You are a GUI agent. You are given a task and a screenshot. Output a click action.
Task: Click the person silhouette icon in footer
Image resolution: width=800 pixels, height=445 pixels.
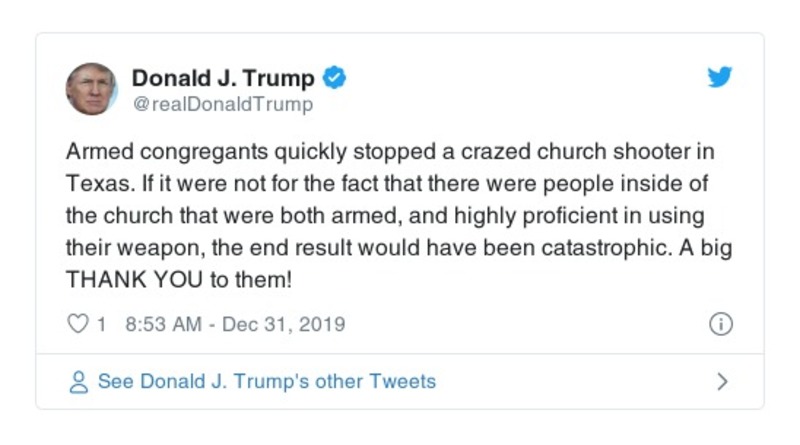click(x=77, y=382)
